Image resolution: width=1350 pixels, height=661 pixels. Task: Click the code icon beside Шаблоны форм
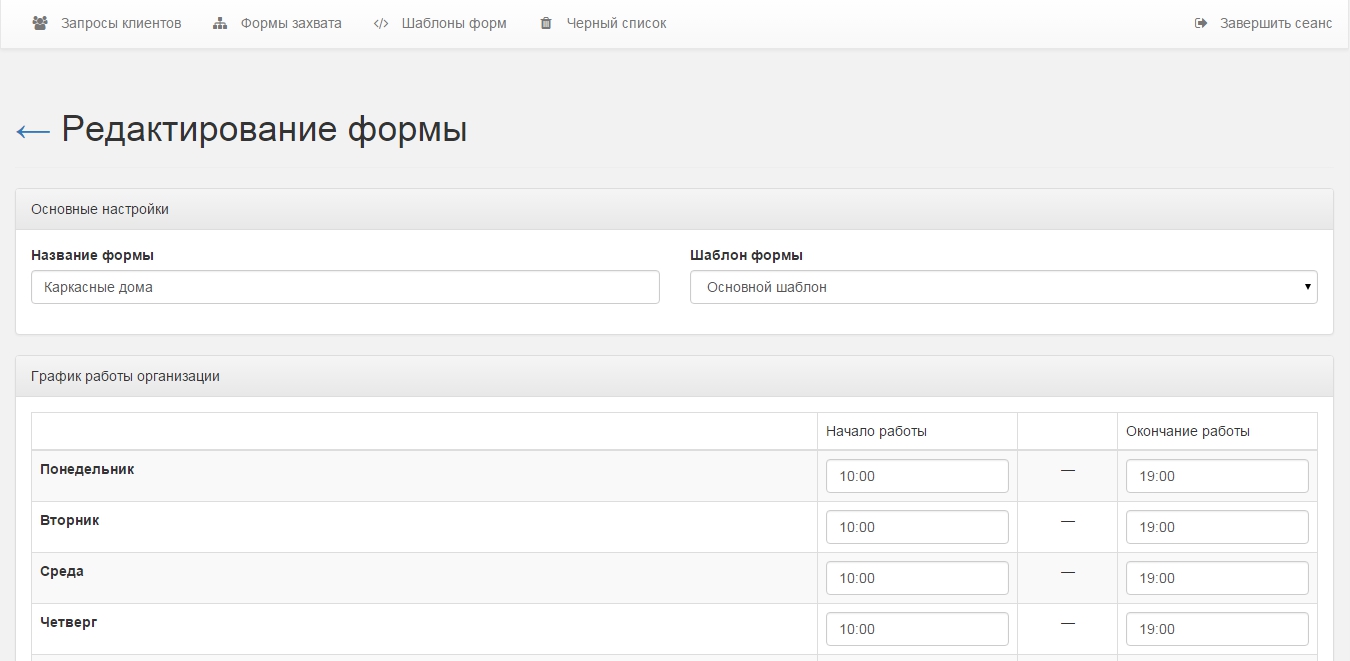point(381,23)
